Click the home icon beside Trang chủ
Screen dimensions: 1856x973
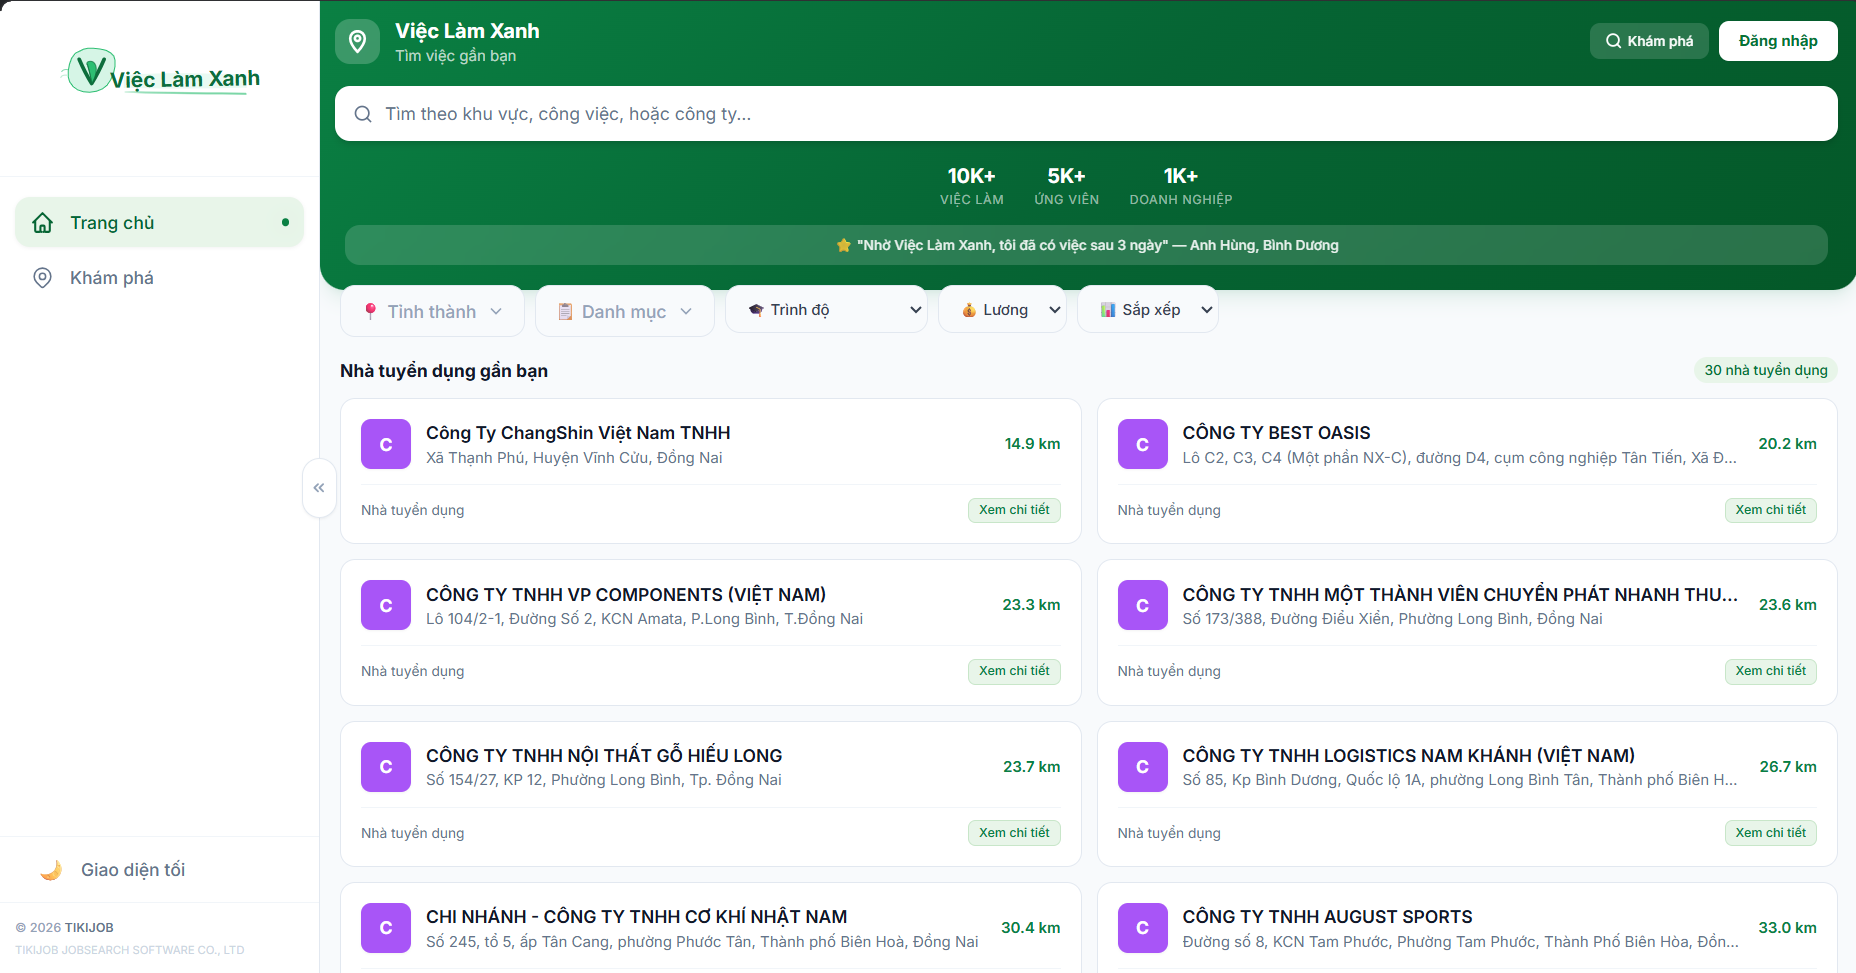(x=42, y=223)
